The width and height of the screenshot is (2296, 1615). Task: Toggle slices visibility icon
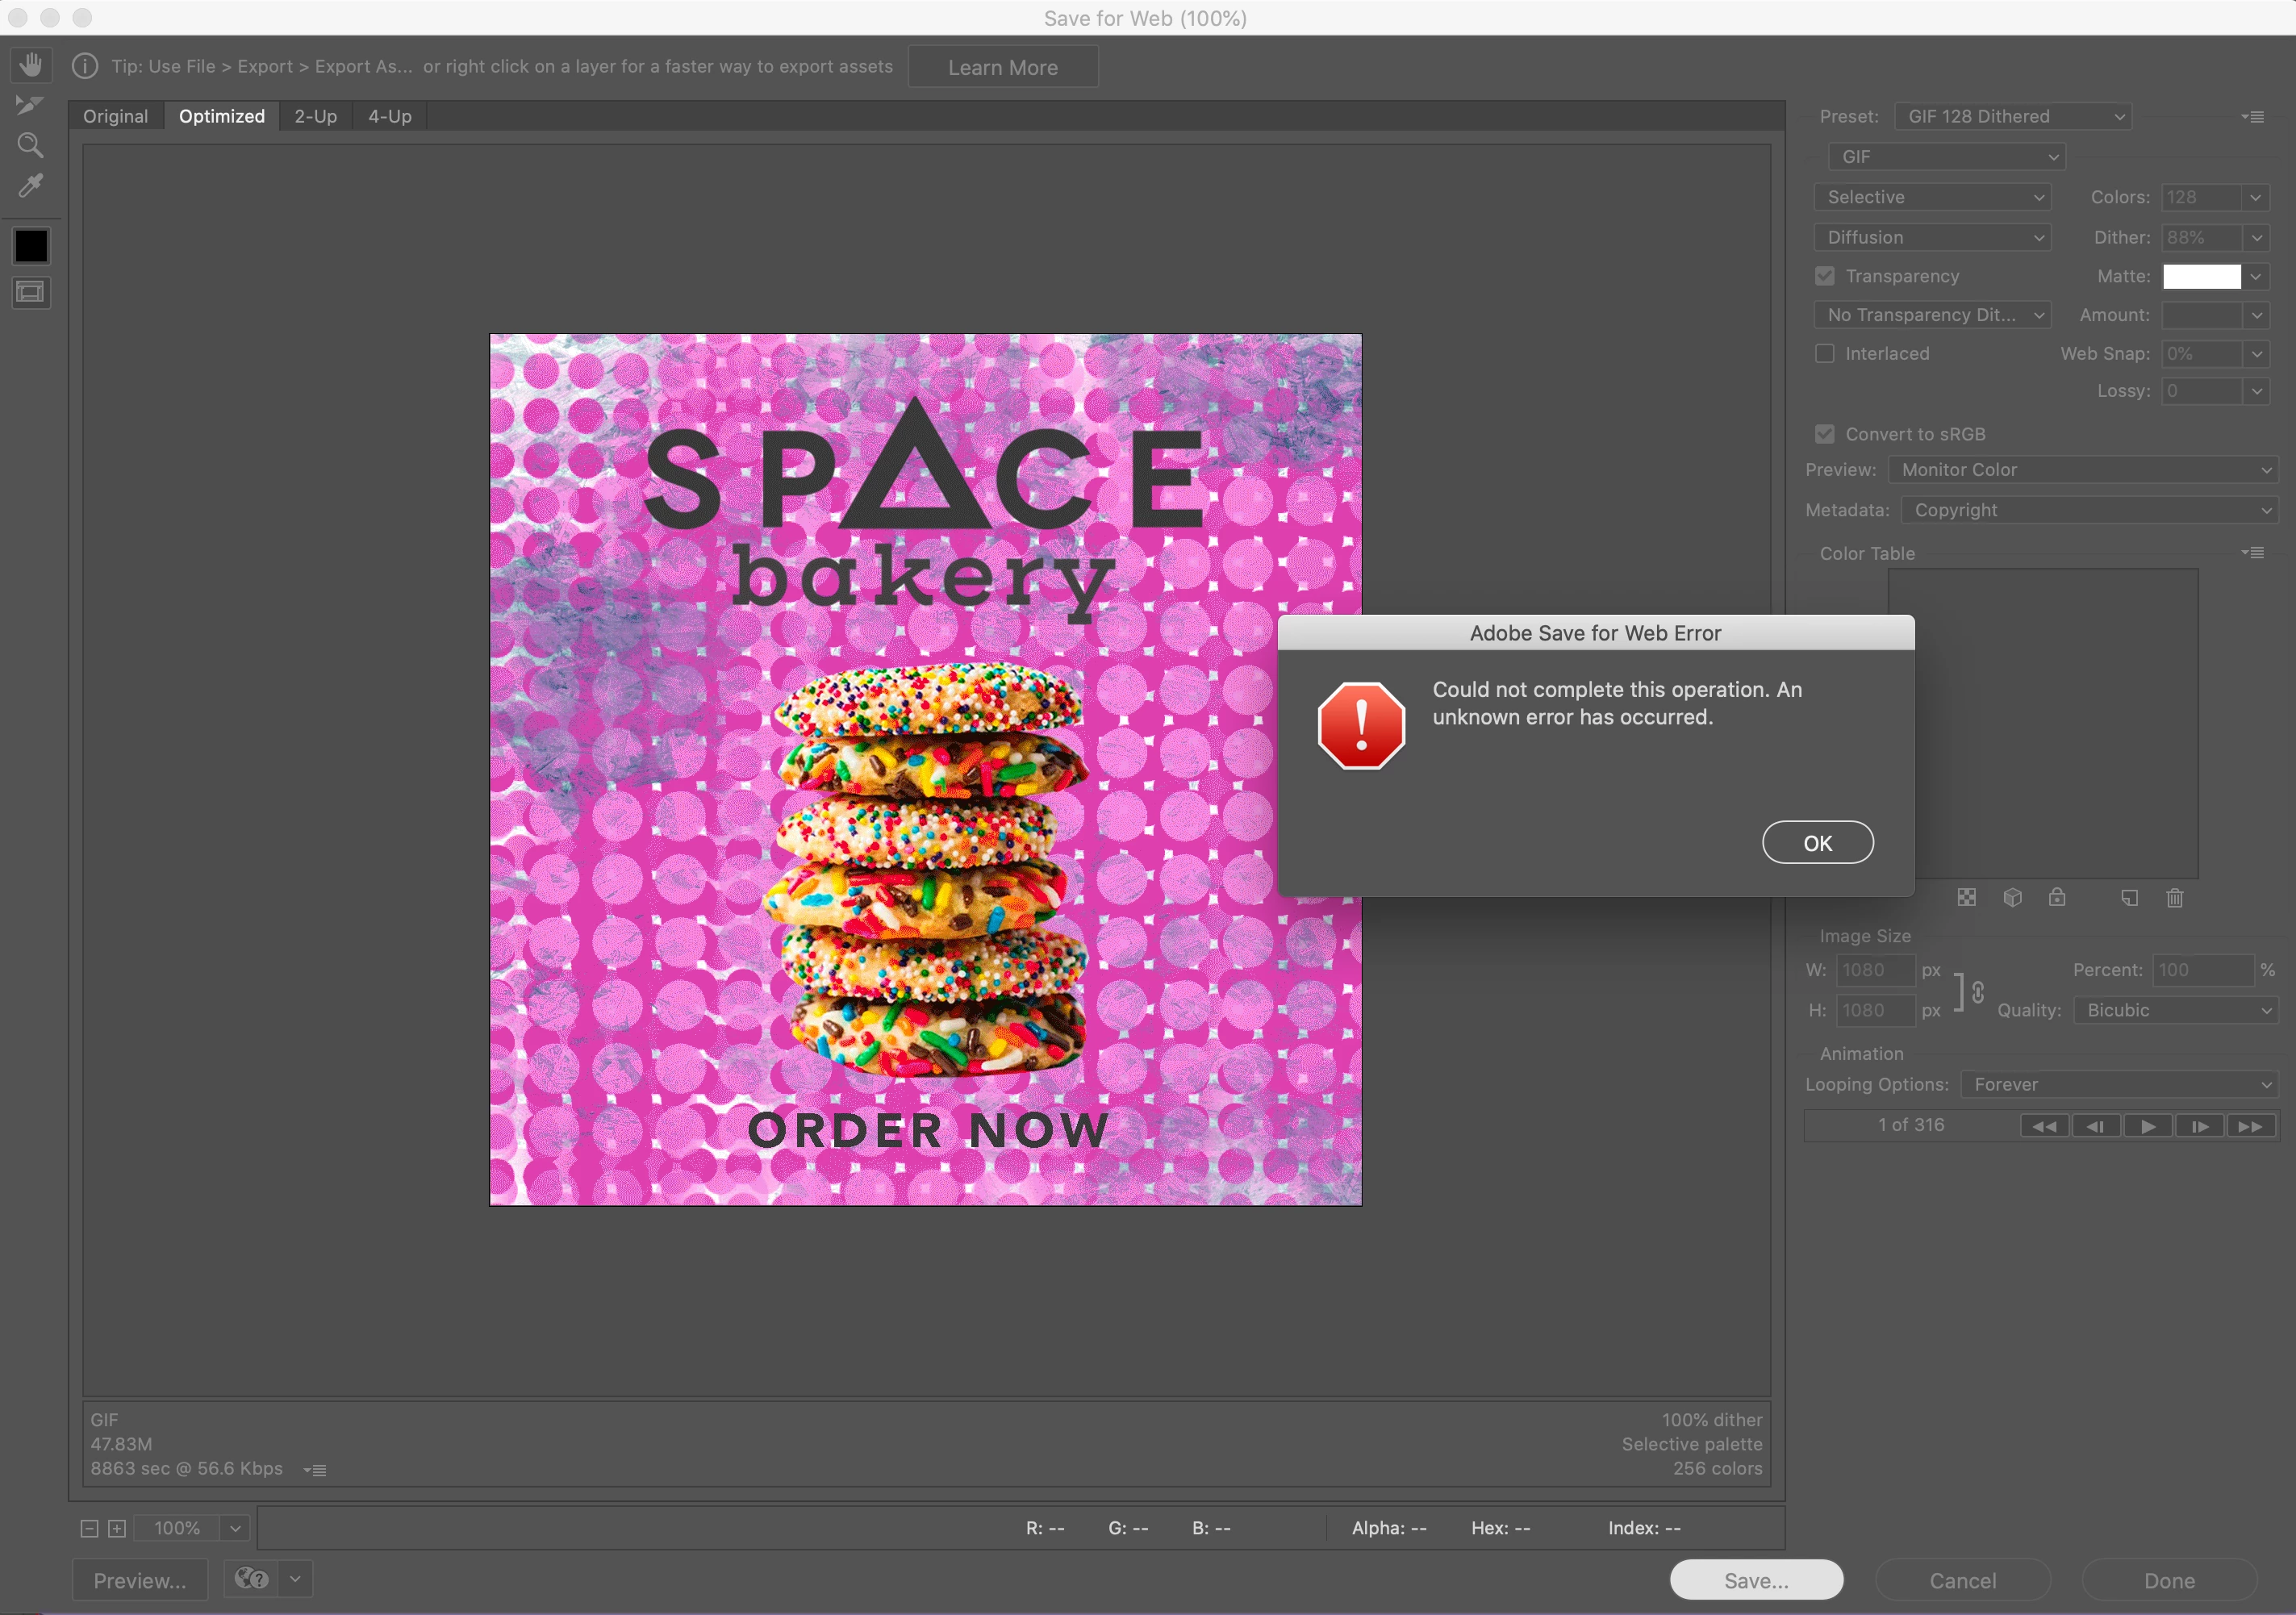click(31, 293)
